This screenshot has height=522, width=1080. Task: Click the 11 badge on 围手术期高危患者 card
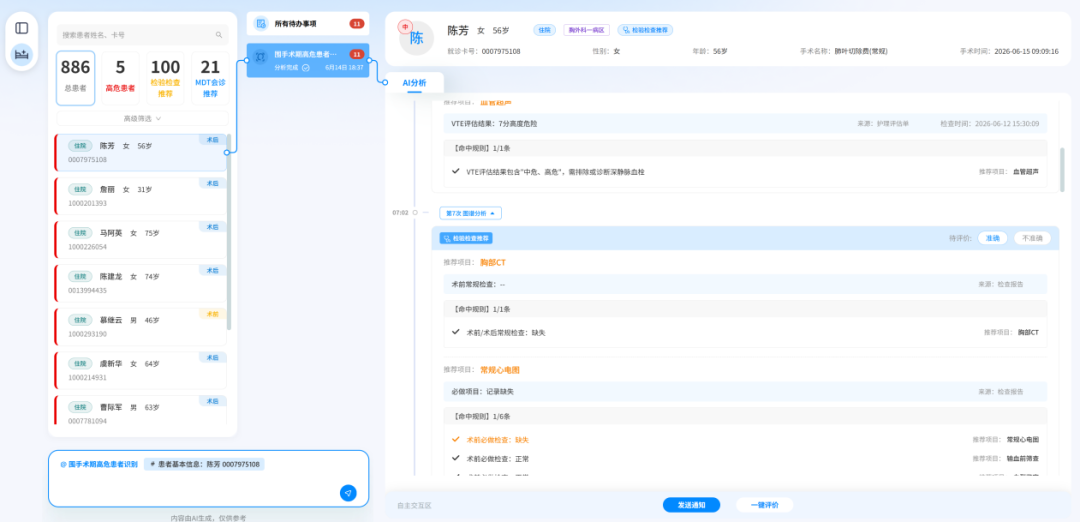pos(356,54)
